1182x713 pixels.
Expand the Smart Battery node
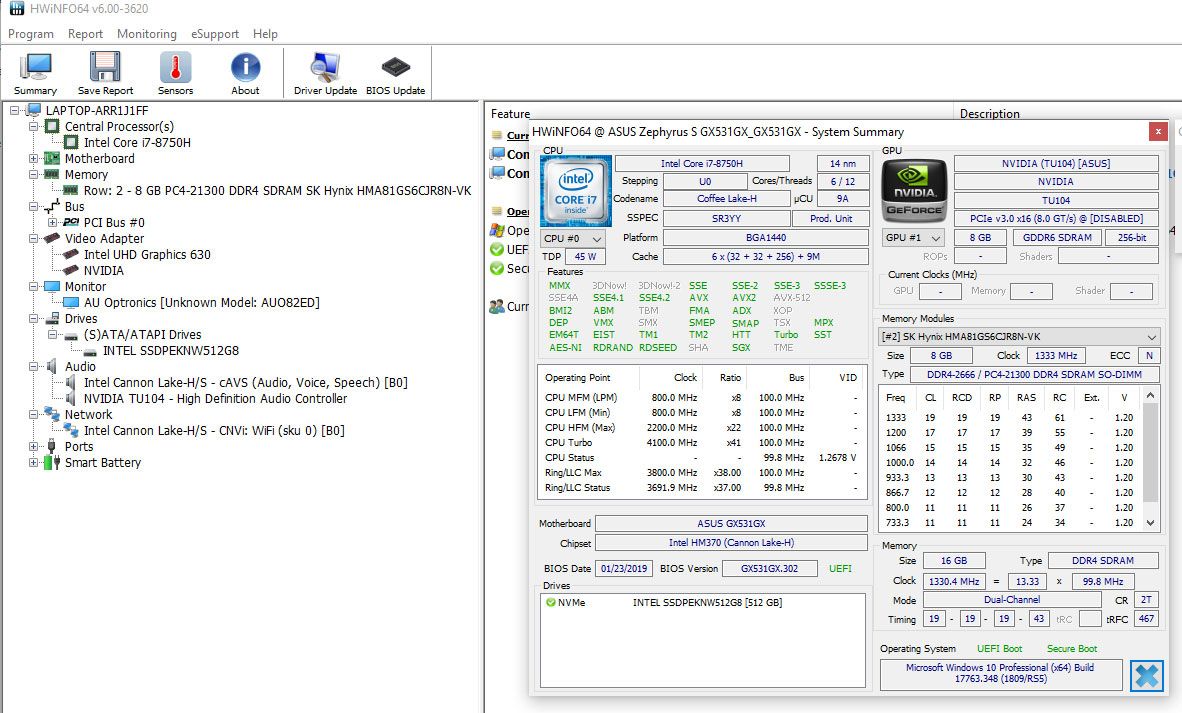pos(33,462)
